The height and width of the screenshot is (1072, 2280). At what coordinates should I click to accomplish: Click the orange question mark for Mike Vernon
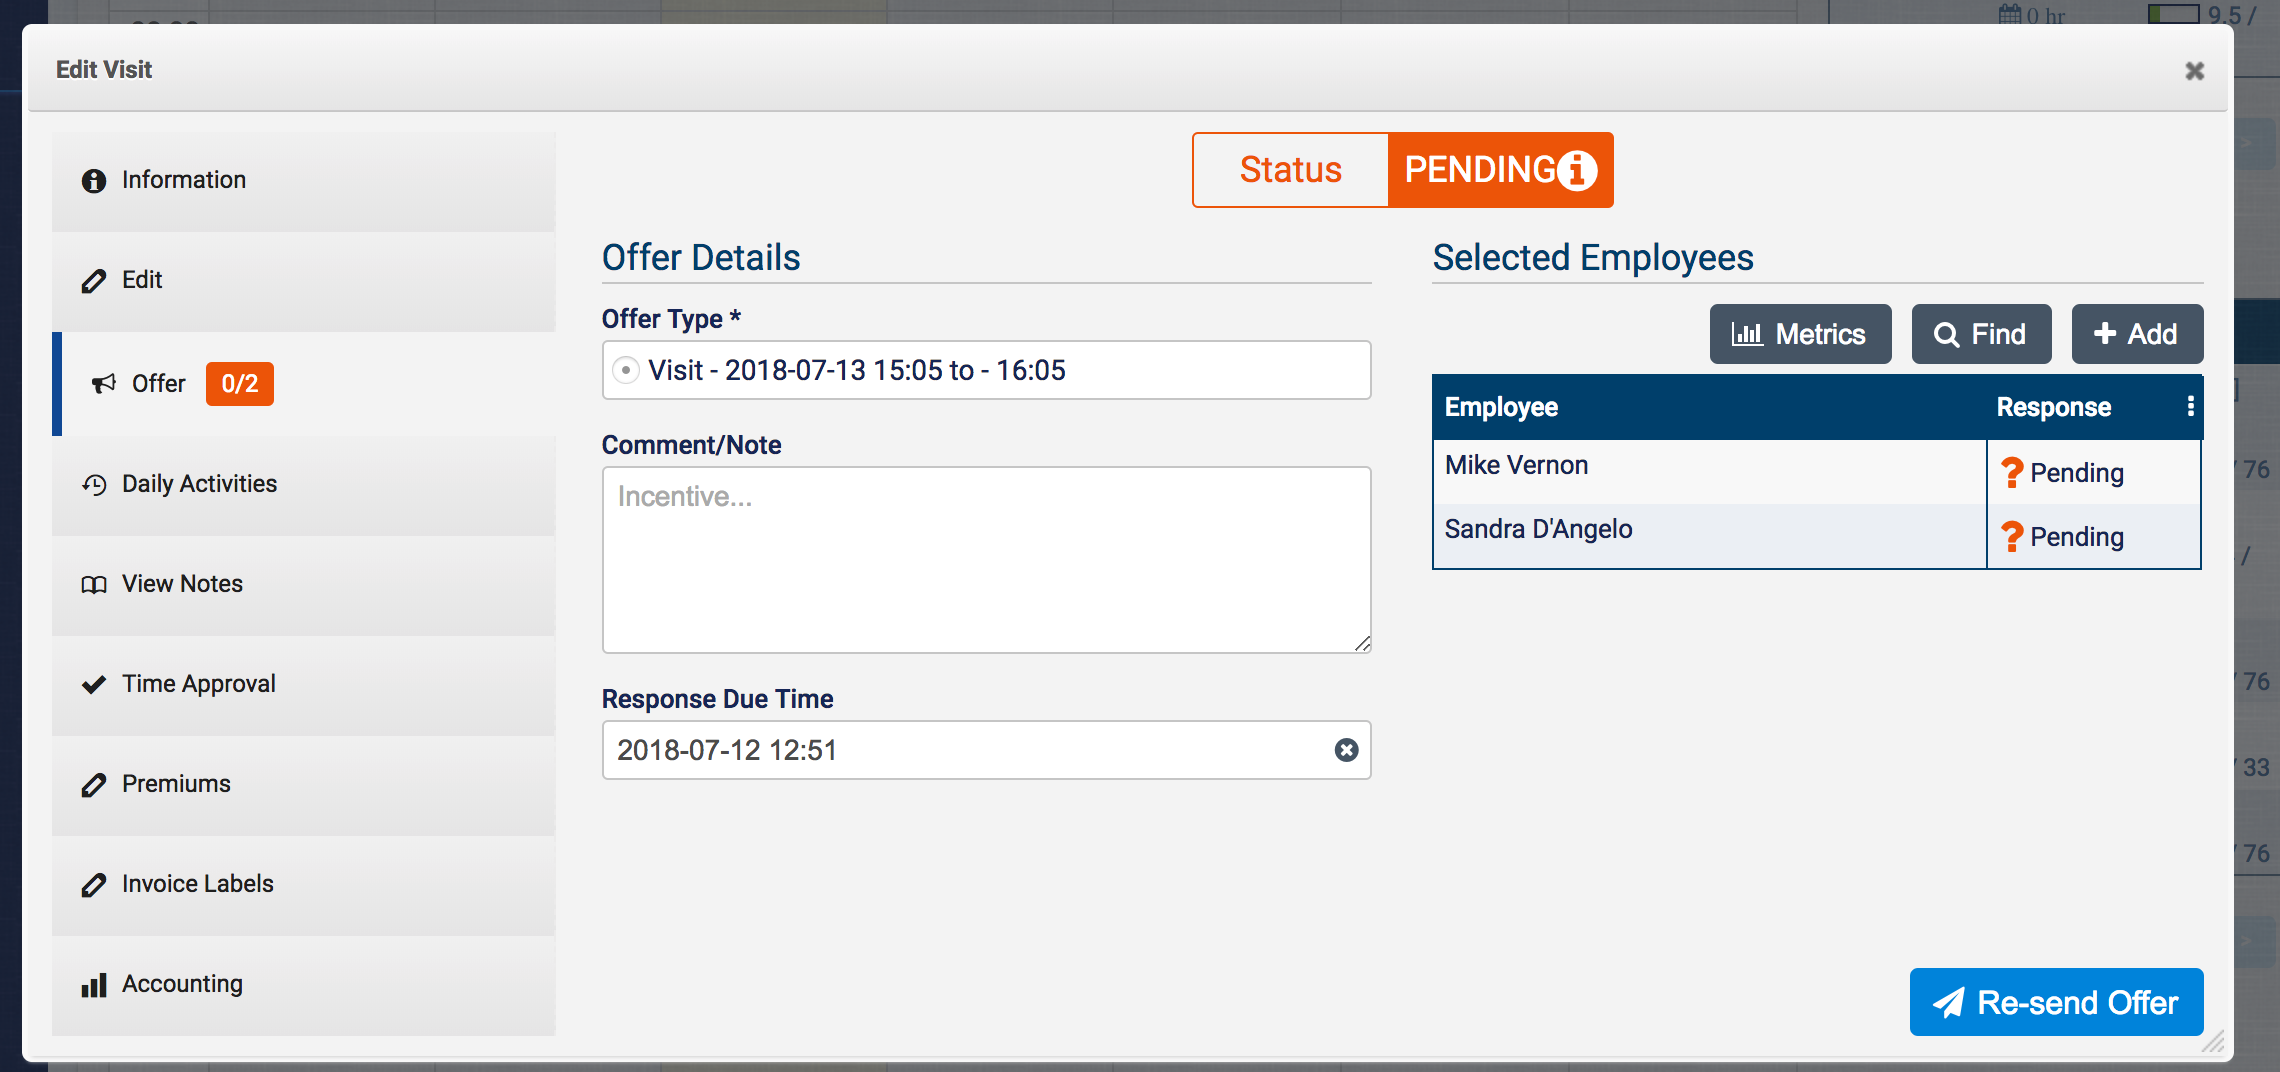pyautogui.click(x=2011, y=472)
